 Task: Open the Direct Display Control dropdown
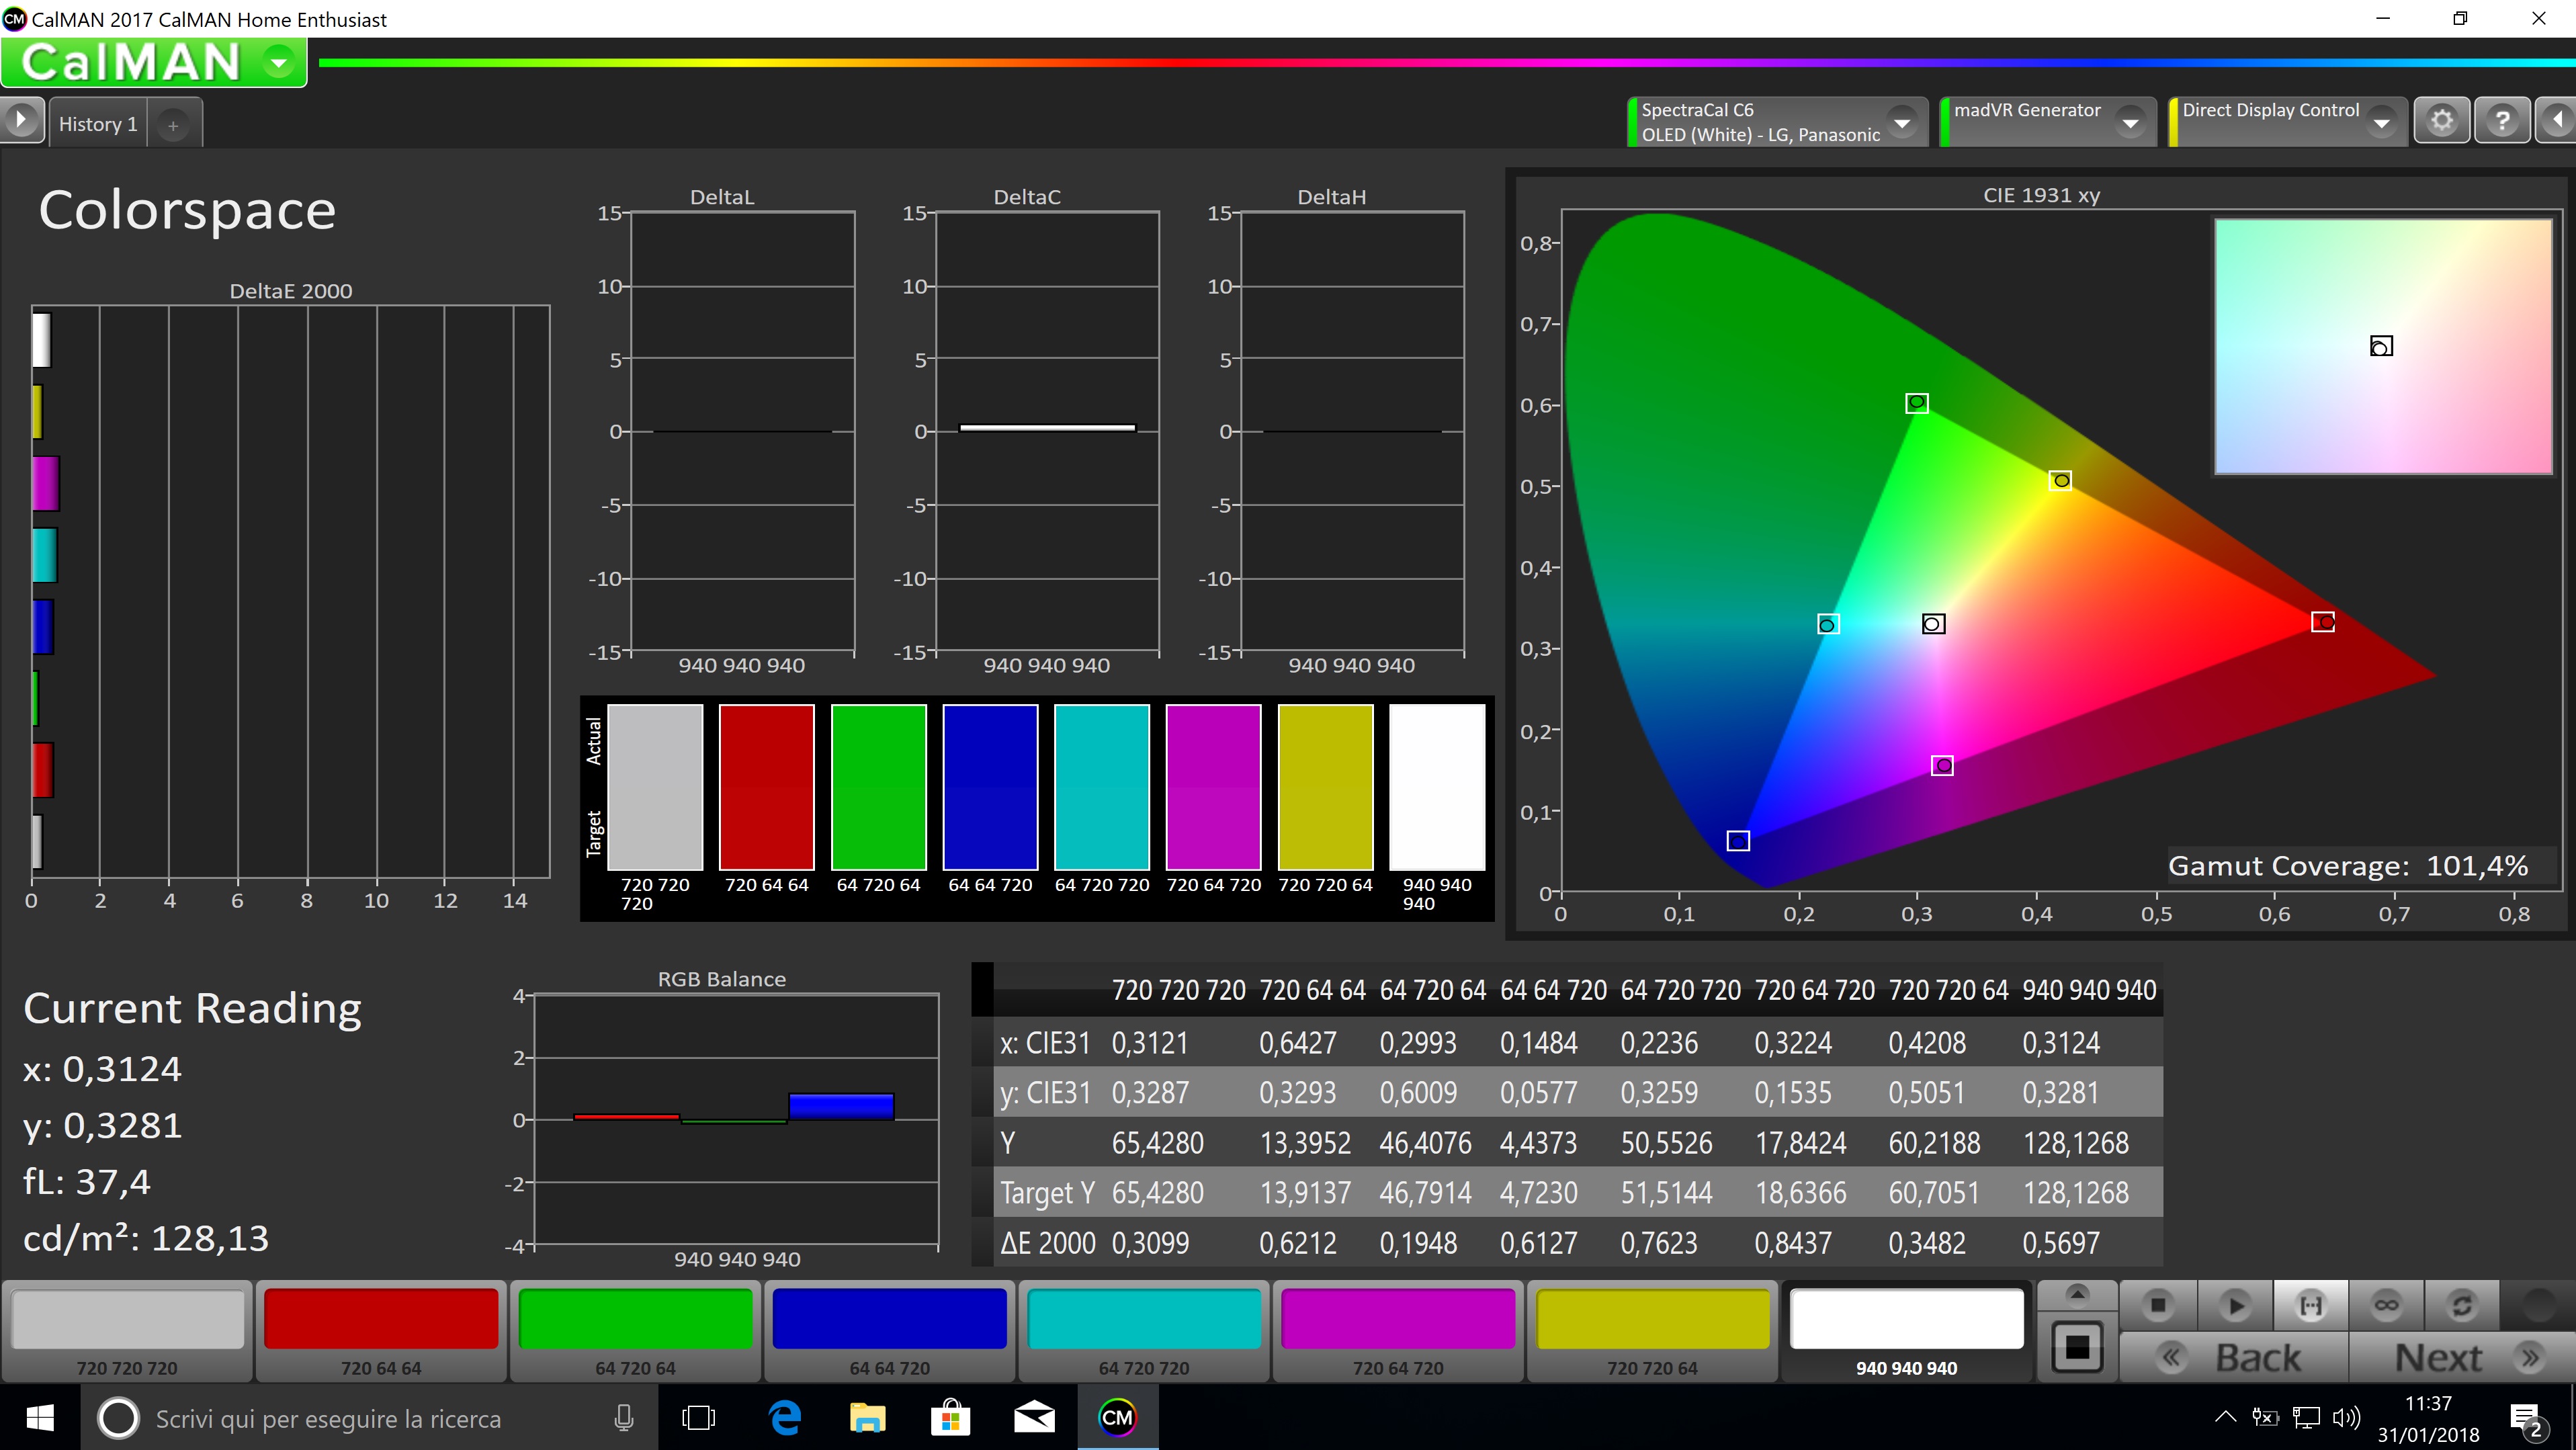click(x=2382, y=123)
